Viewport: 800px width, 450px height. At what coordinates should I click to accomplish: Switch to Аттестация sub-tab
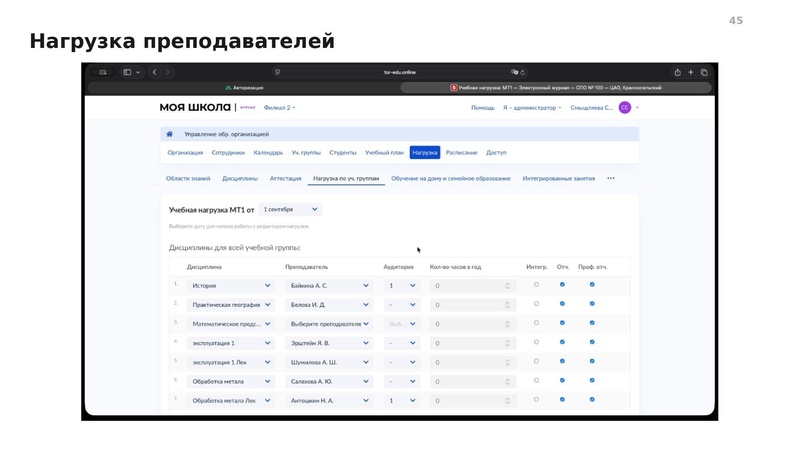(285, 179)
